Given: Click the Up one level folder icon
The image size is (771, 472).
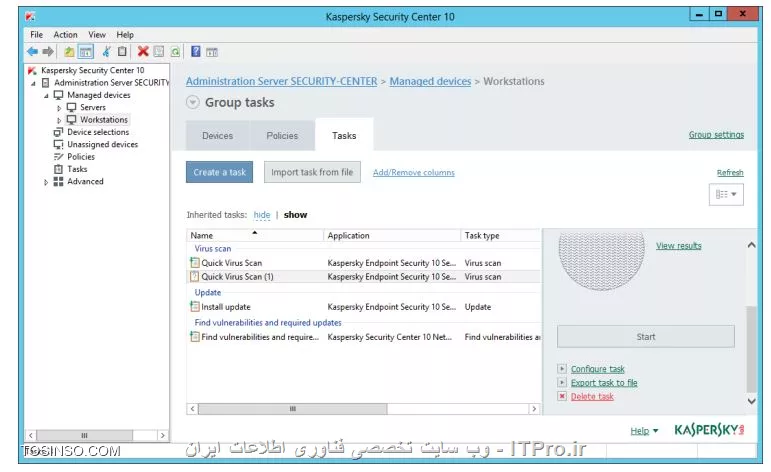Looking at the screenshot, I should [x=69, y=52].
